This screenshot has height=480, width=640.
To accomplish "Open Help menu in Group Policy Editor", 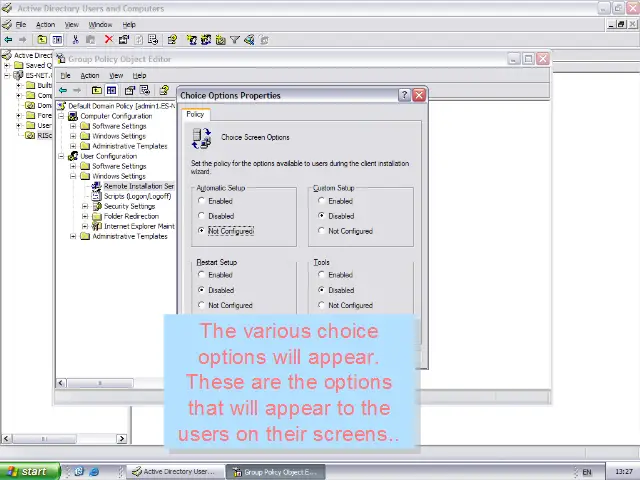I will 139,76.
